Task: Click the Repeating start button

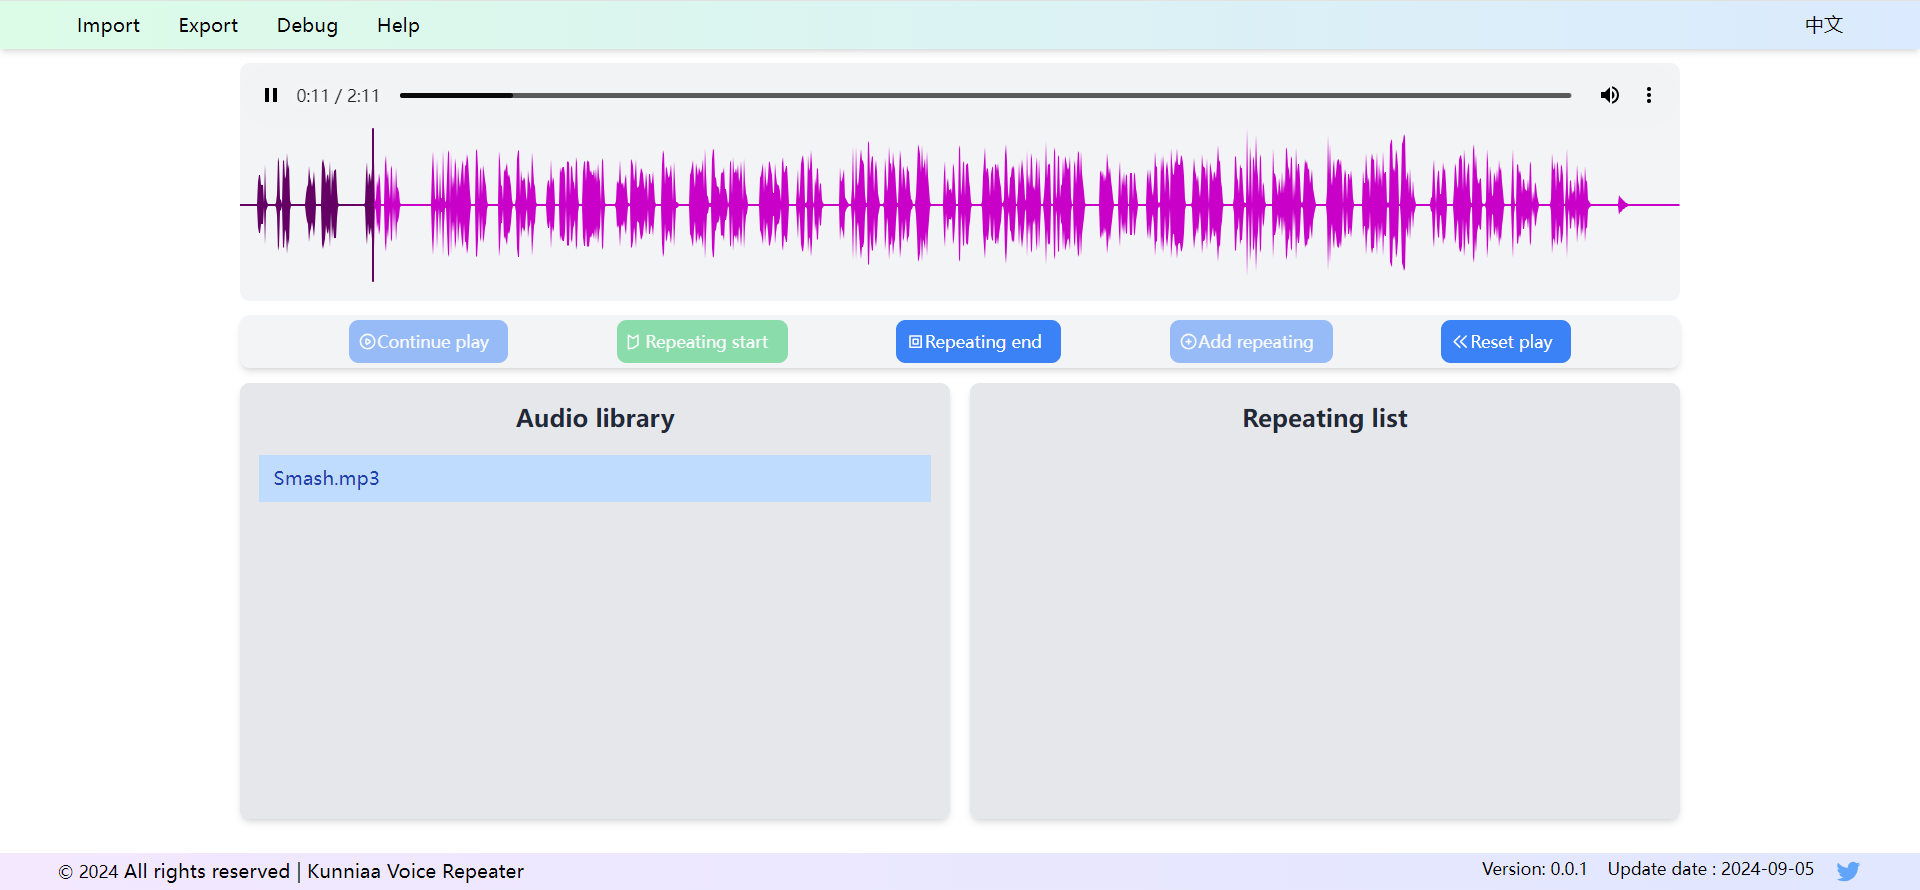Action: point(702,342)
